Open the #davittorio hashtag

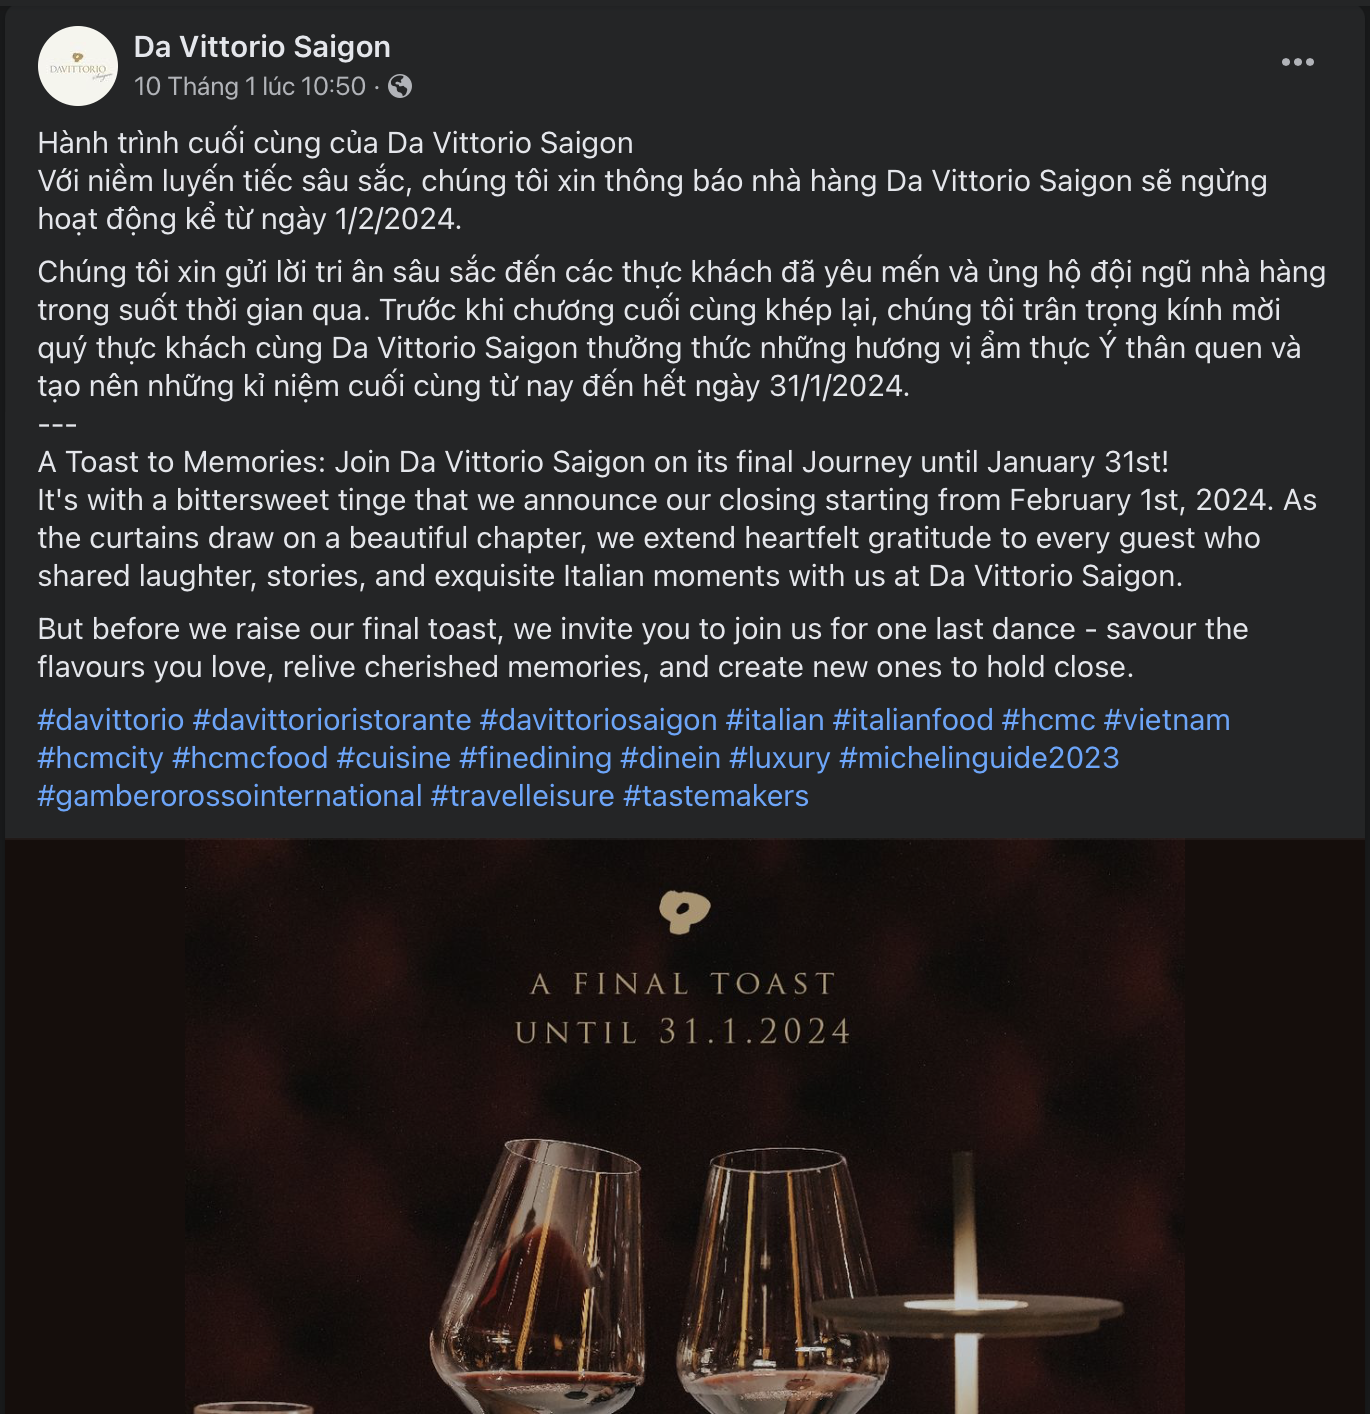111,720
